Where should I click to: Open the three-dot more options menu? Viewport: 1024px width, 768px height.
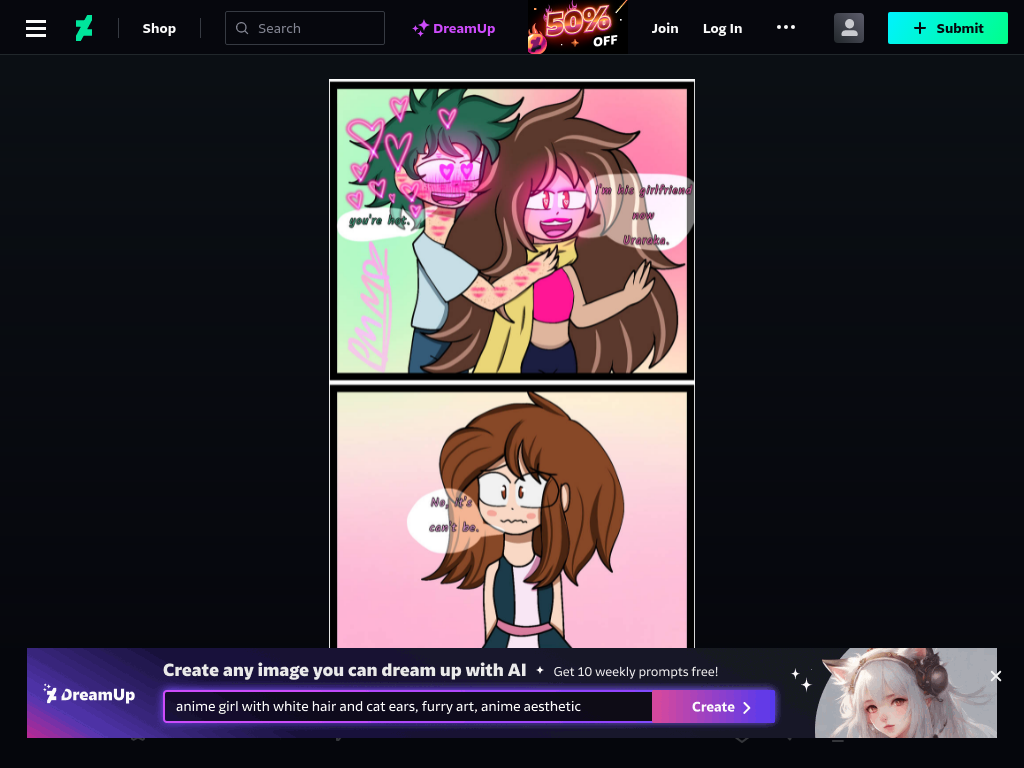click(x=786, y=27)
